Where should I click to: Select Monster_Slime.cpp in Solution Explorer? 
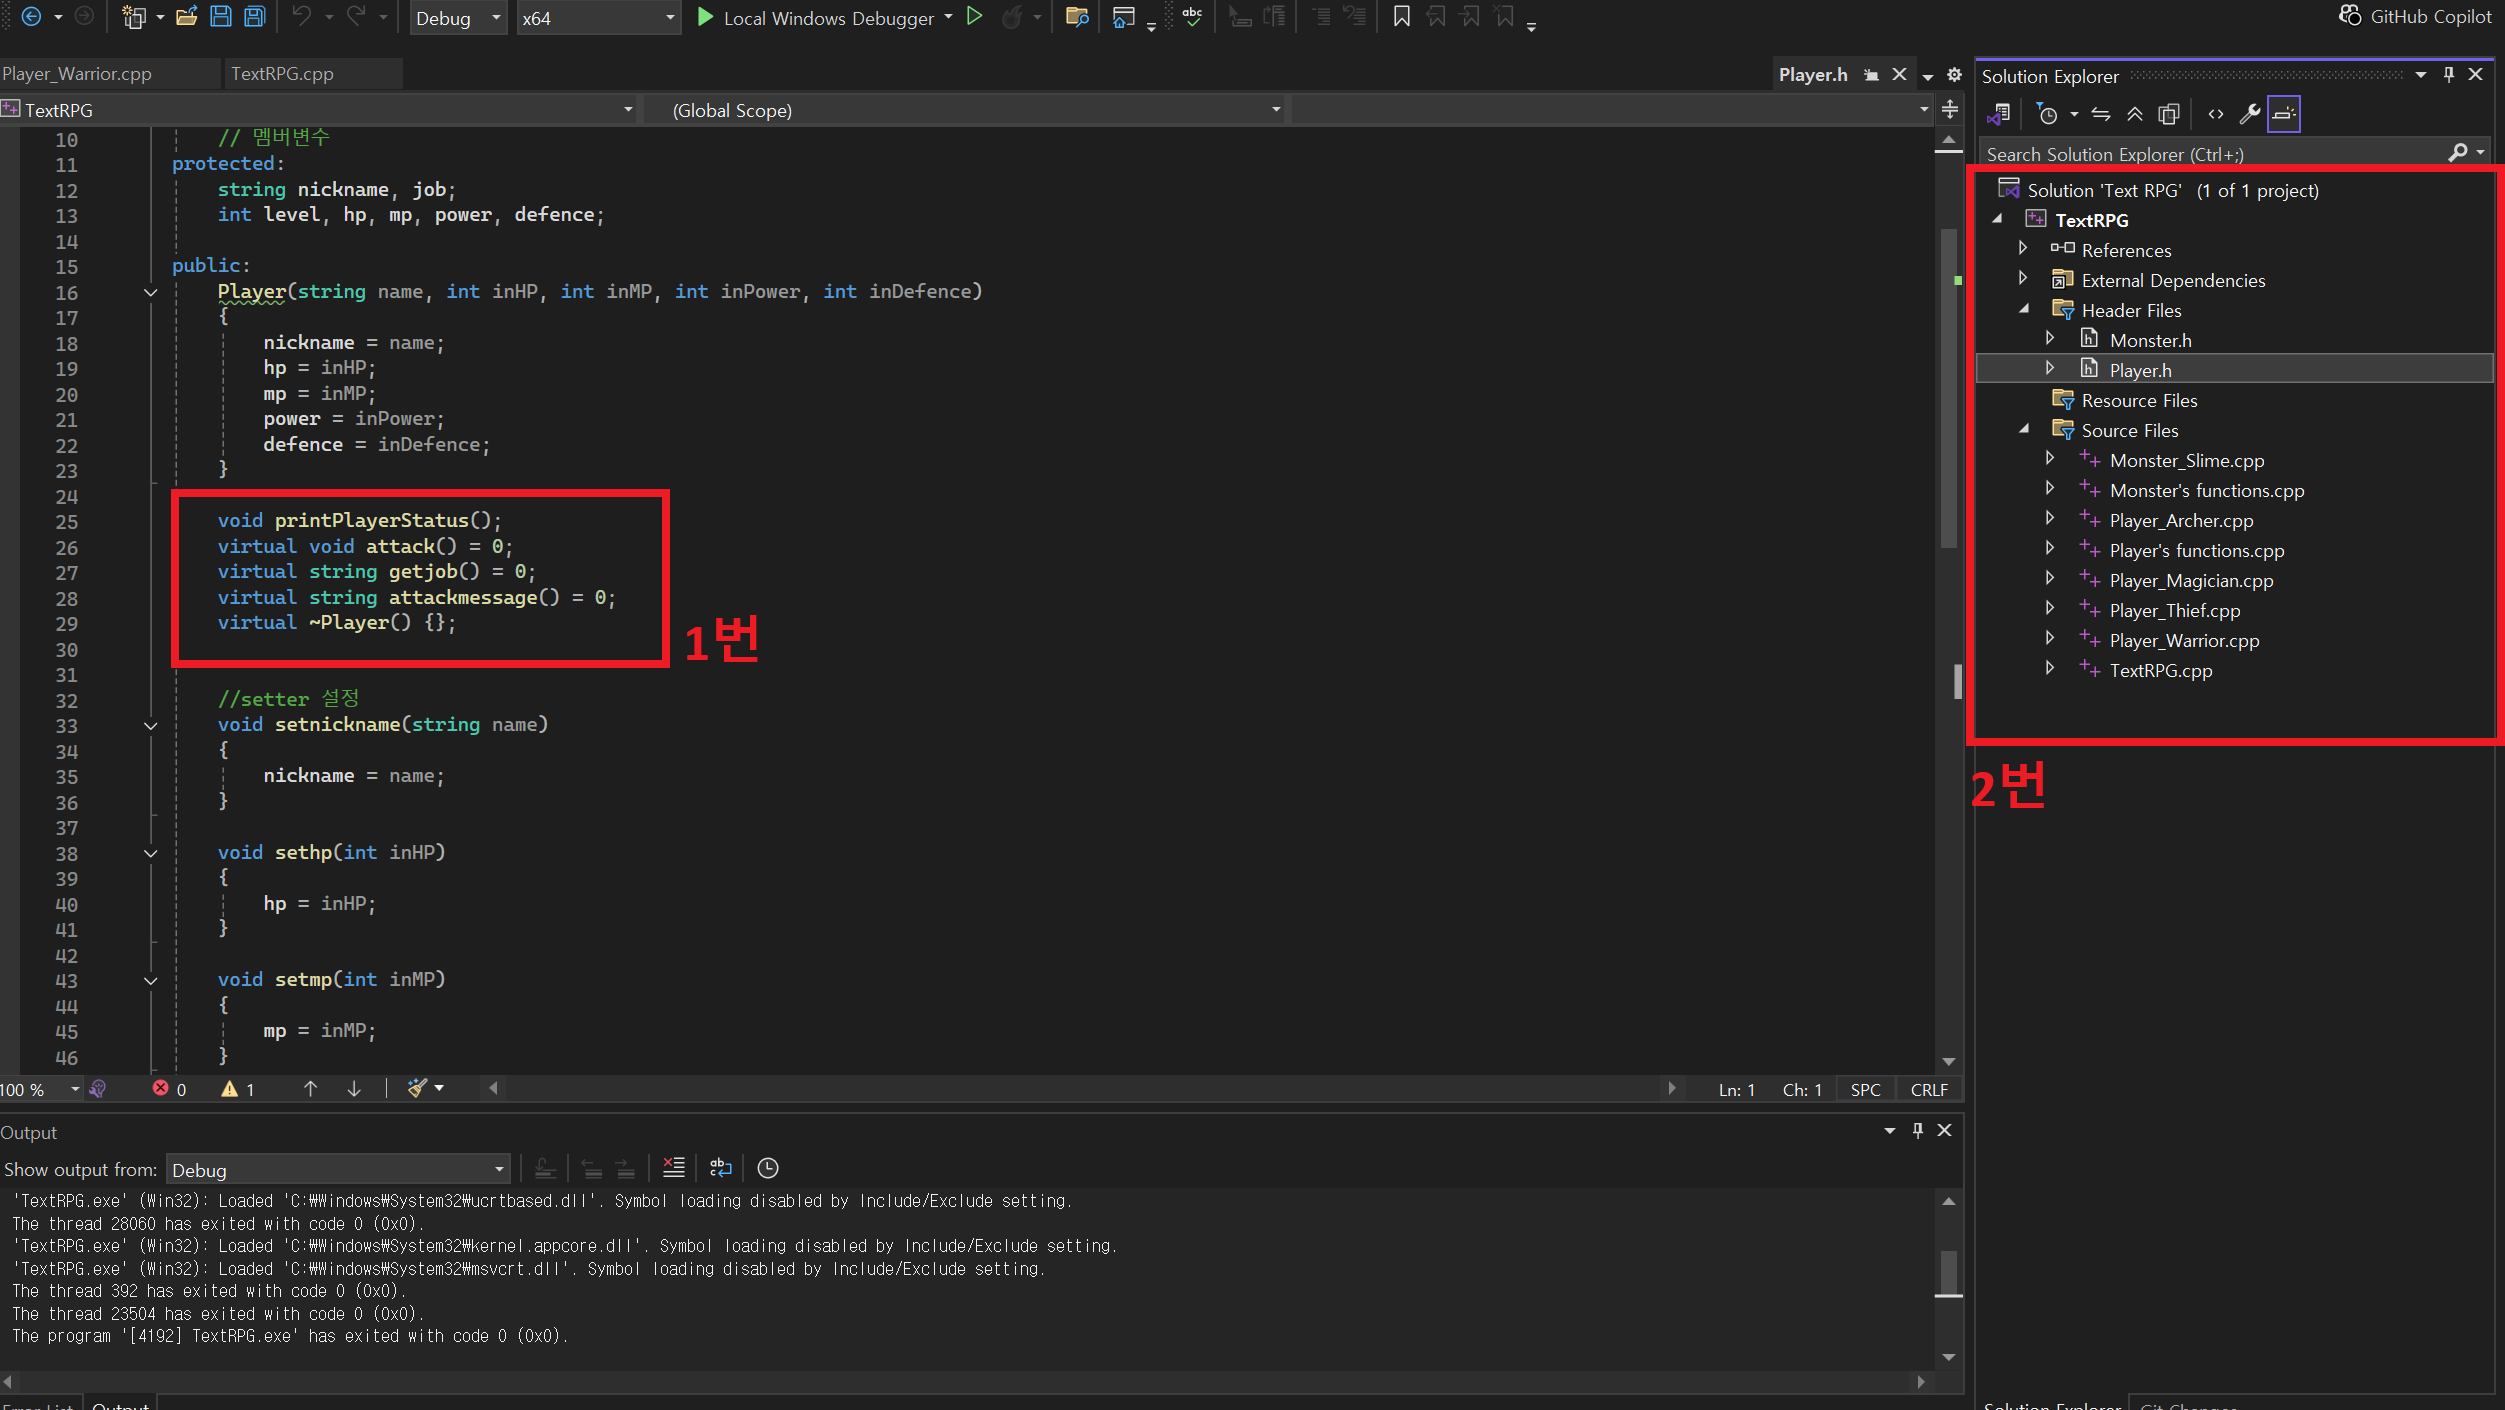(x=2186, y=461)
